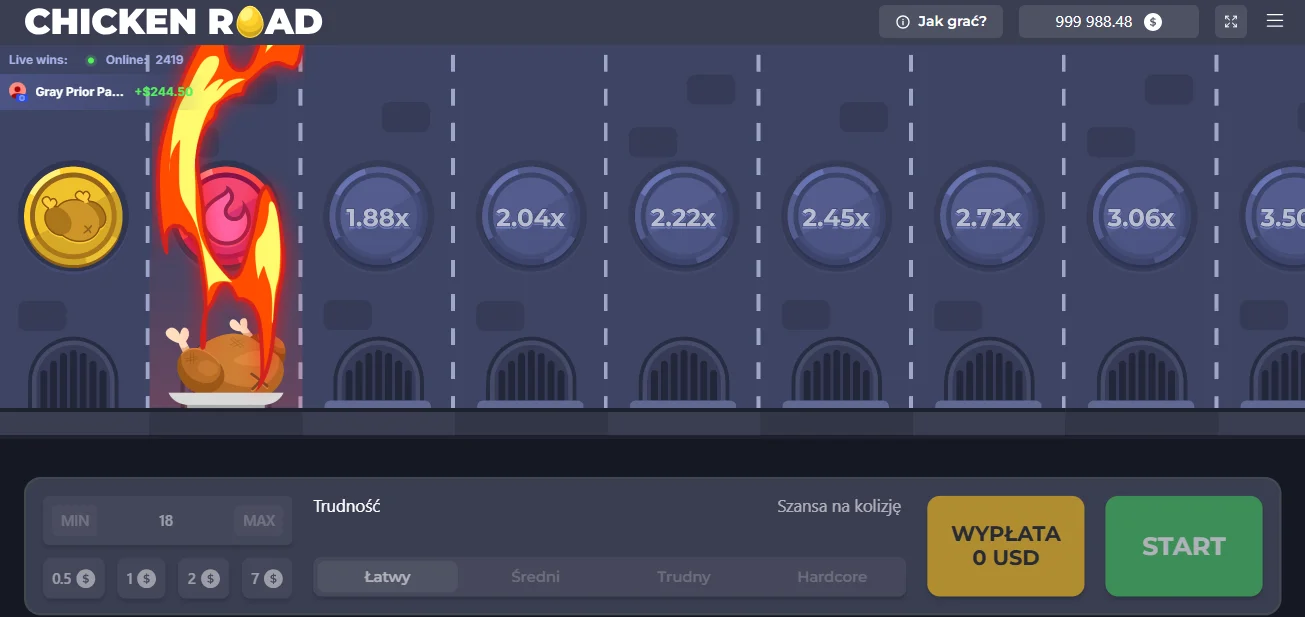This screenshot has height=617, width=1305.
Task: Select the Średni difficulty
Action: pos(535,577)
